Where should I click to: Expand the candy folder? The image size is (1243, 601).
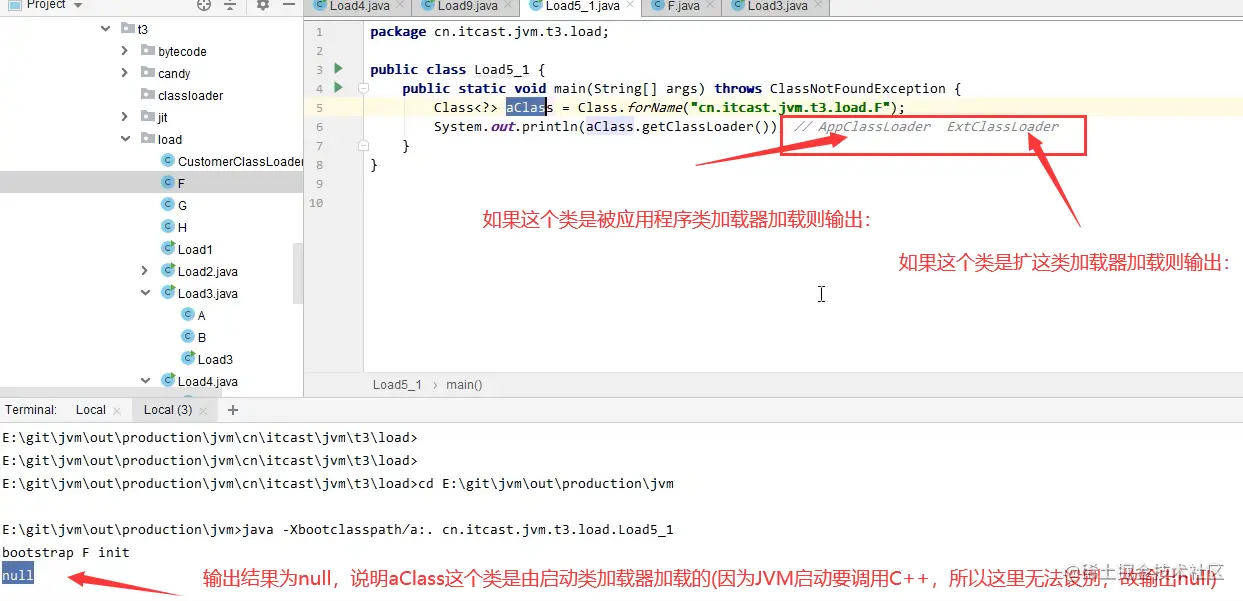[x=125, y=73]
